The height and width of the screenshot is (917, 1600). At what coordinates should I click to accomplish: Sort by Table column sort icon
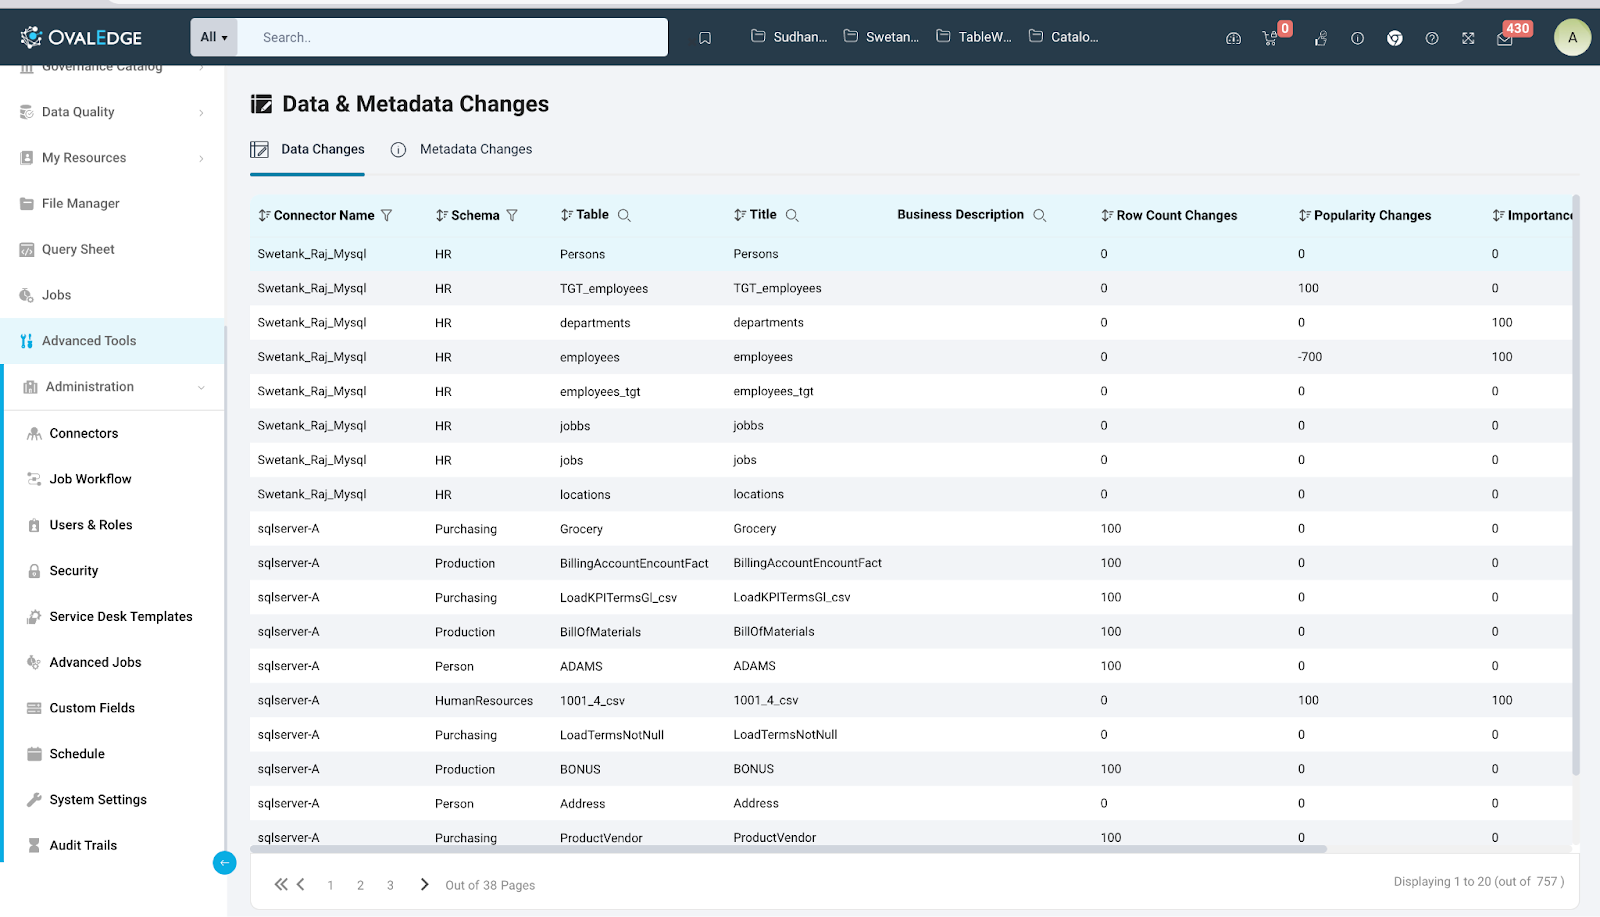pos(566,215)
